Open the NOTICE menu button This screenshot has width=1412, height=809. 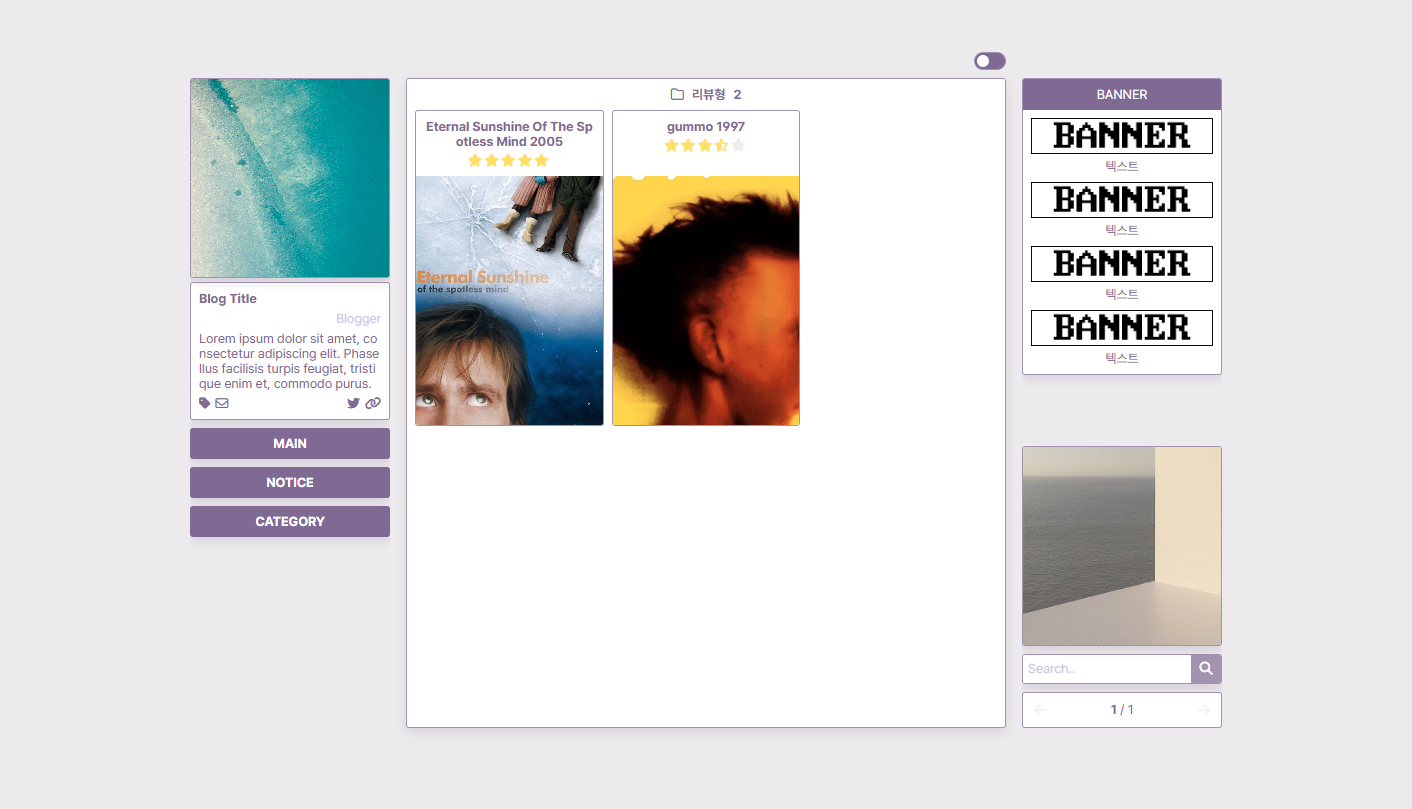290,482
